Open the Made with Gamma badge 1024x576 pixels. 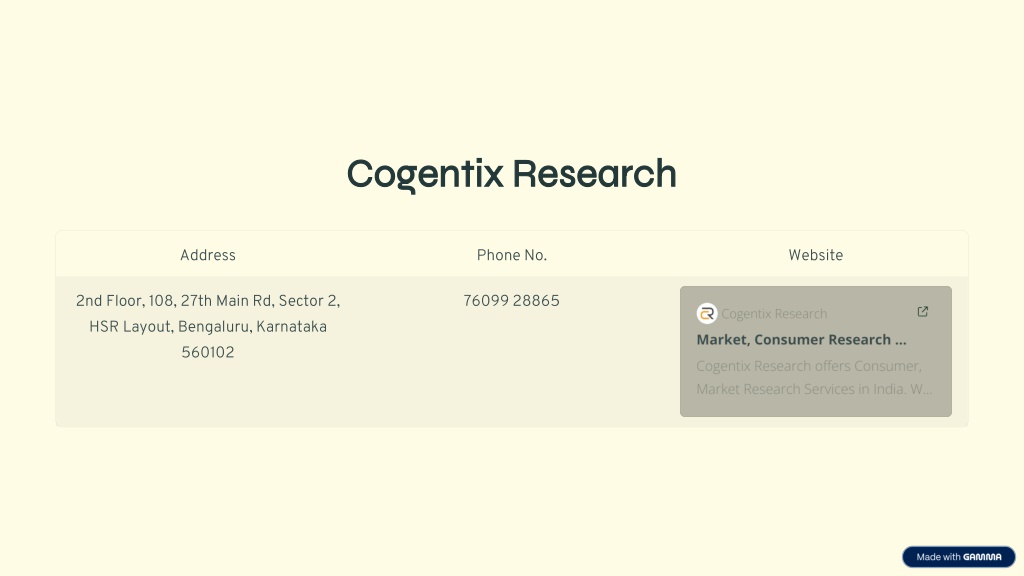958,557
